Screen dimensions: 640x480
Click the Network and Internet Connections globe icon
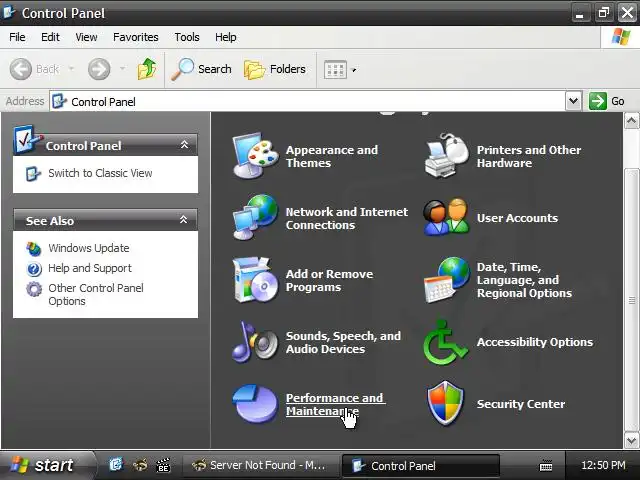point(255,217)
